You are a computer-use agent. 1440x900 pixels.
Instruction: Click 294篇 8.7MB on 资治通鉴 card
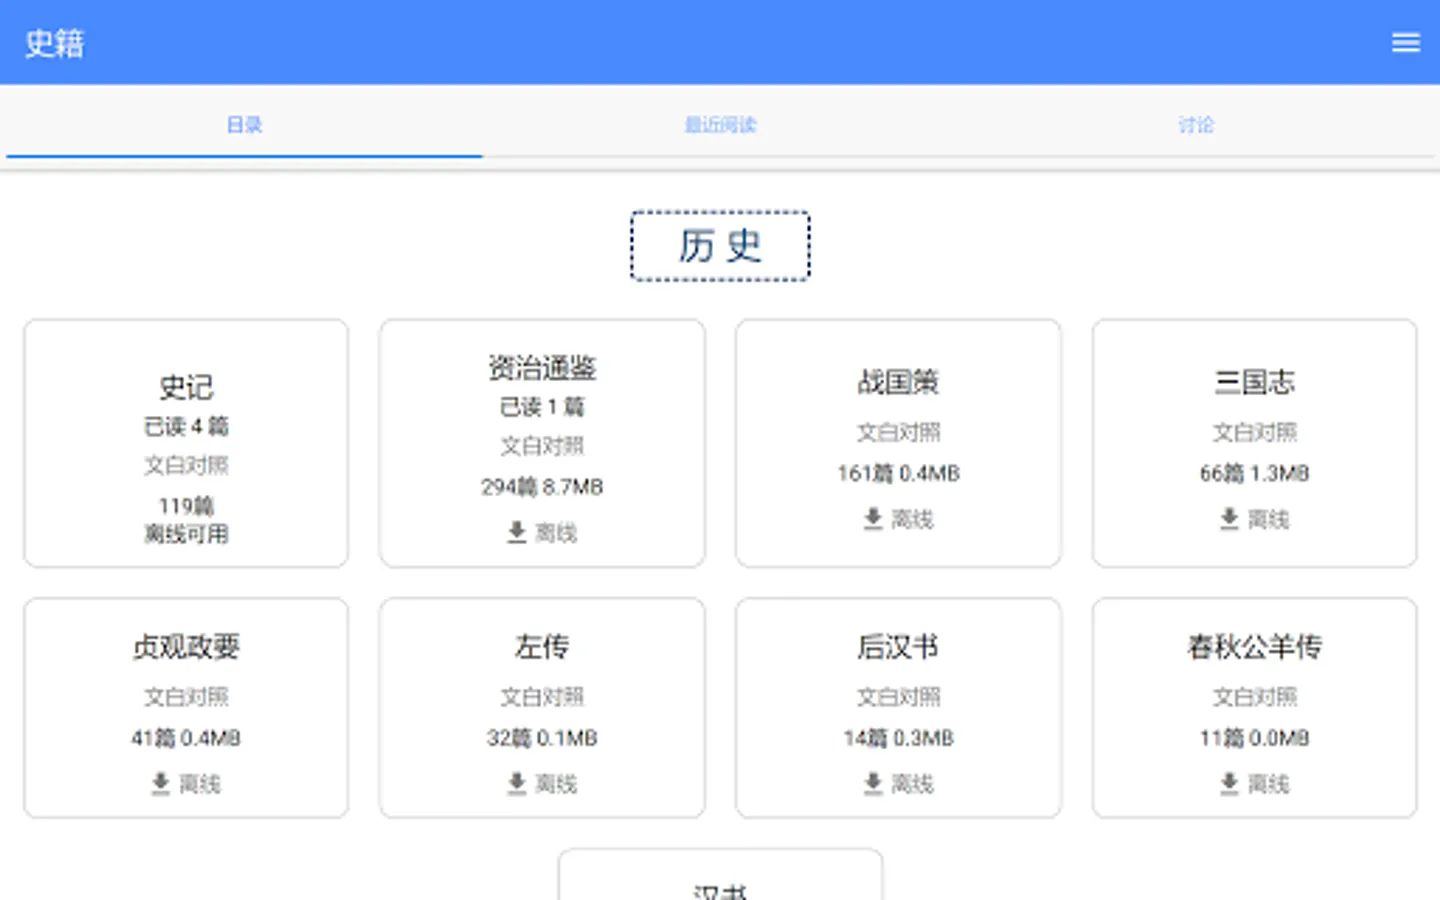pos(542,487)
